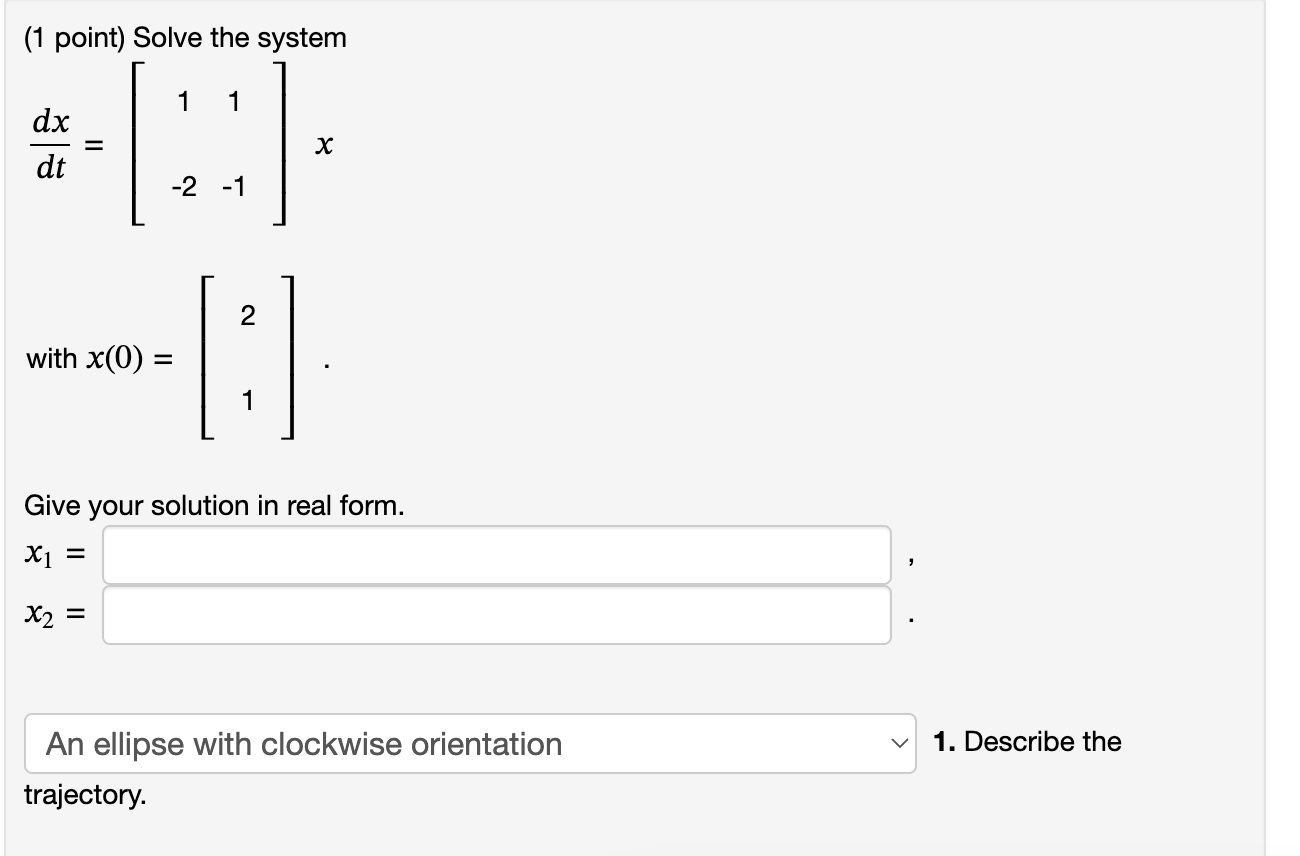Viewport: 1300px width, 856px height.
Task: Click the "(1 point) Solve the system" heading
Action: [x=184, y=37]
